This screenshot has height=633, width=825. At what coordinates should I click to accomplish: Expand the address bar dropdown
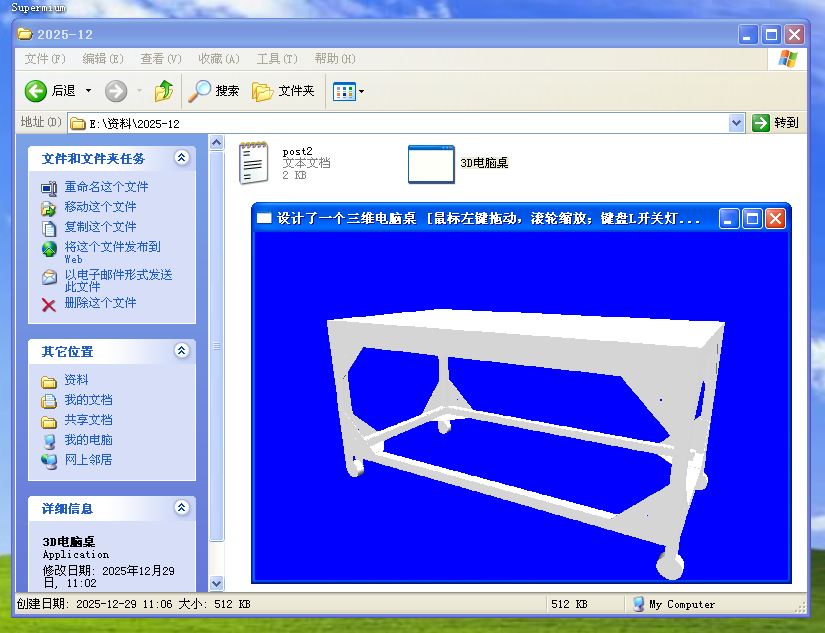pyautogui.click(x=737, y=123)
